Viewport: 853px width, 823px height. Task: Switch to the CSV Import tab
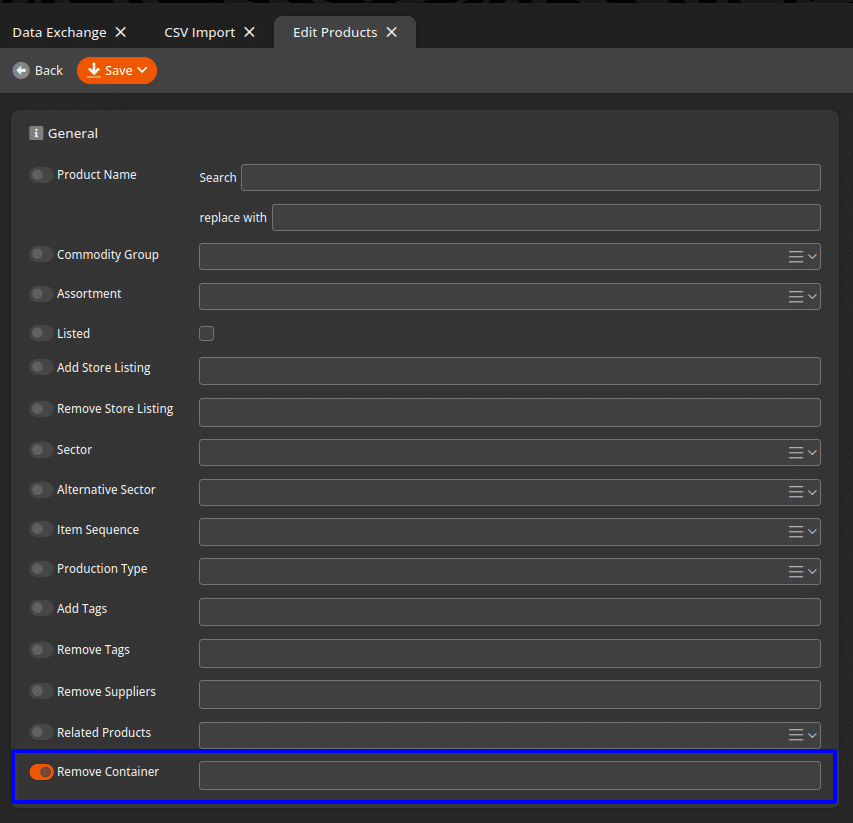coord(199,32)
